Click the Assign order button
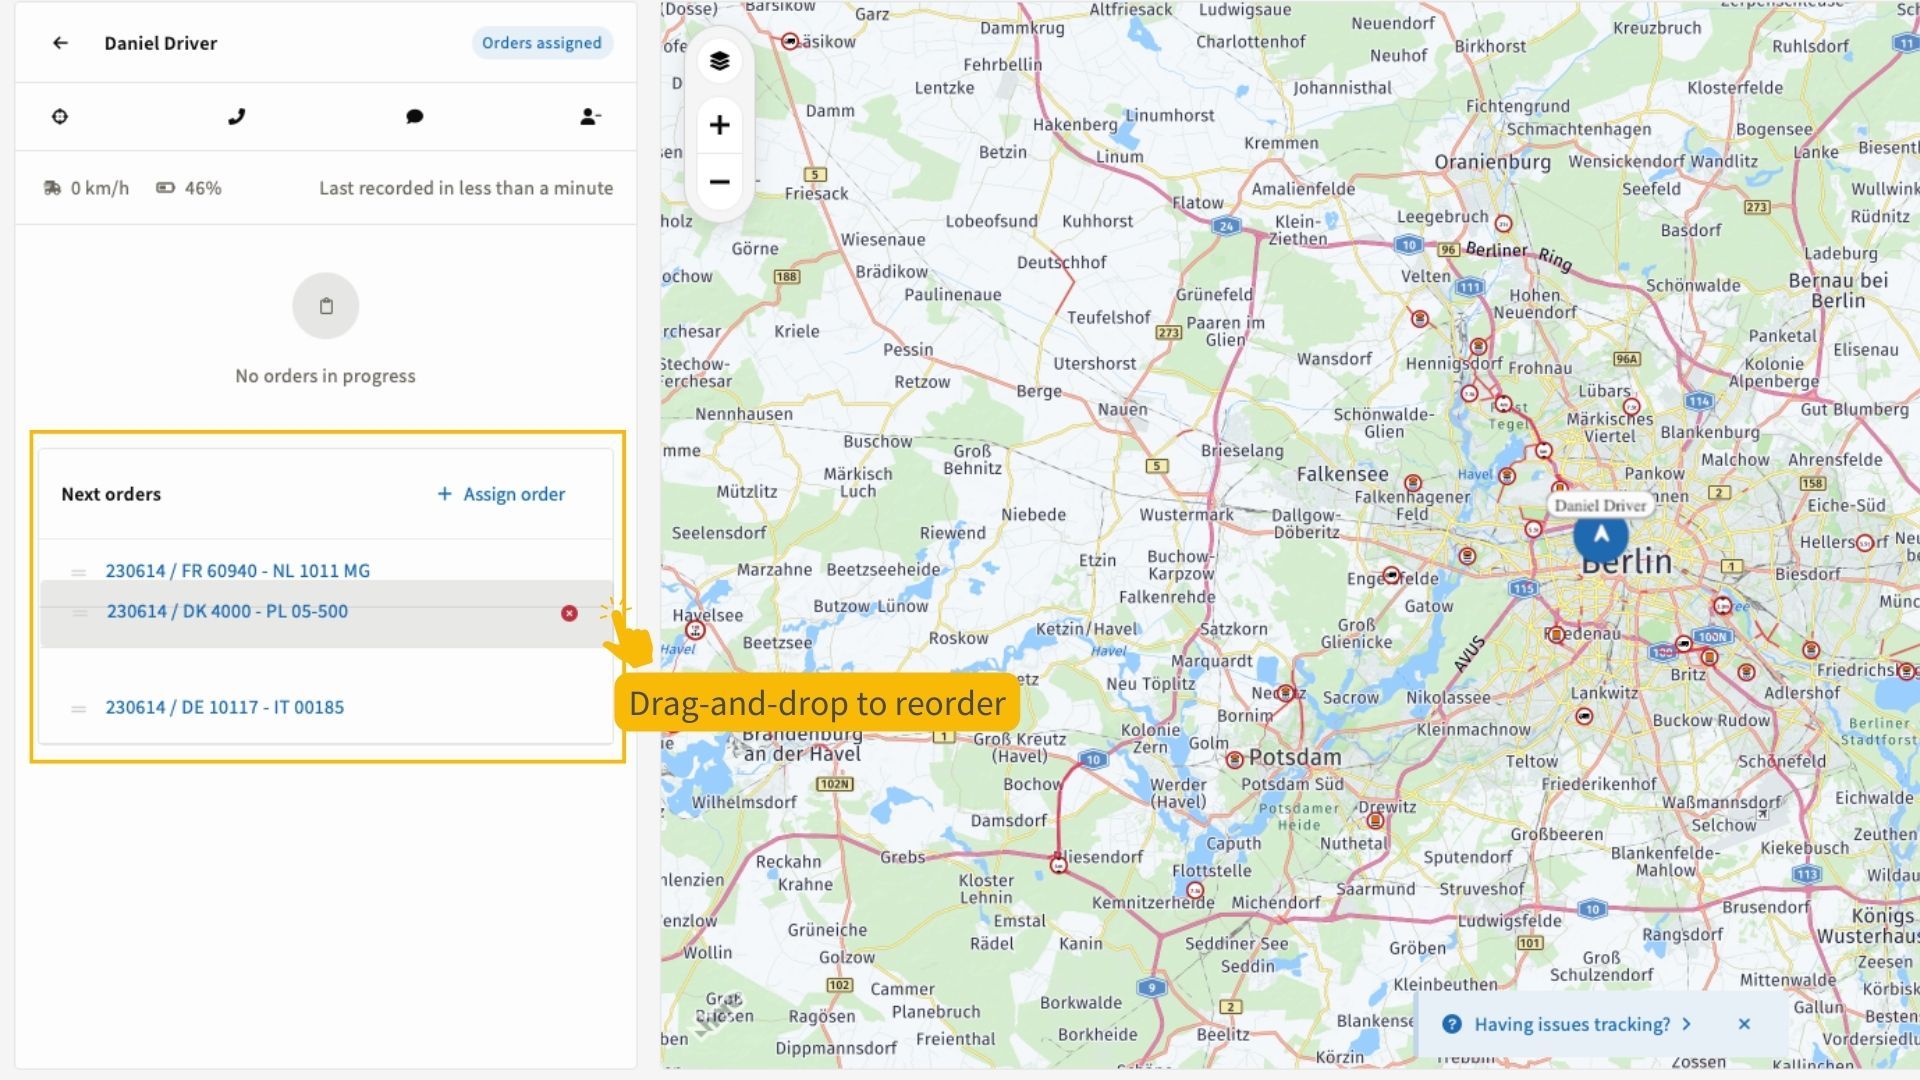This screenshot has width=1920, height=1080. pyautogui.click(x=502, y=494)
